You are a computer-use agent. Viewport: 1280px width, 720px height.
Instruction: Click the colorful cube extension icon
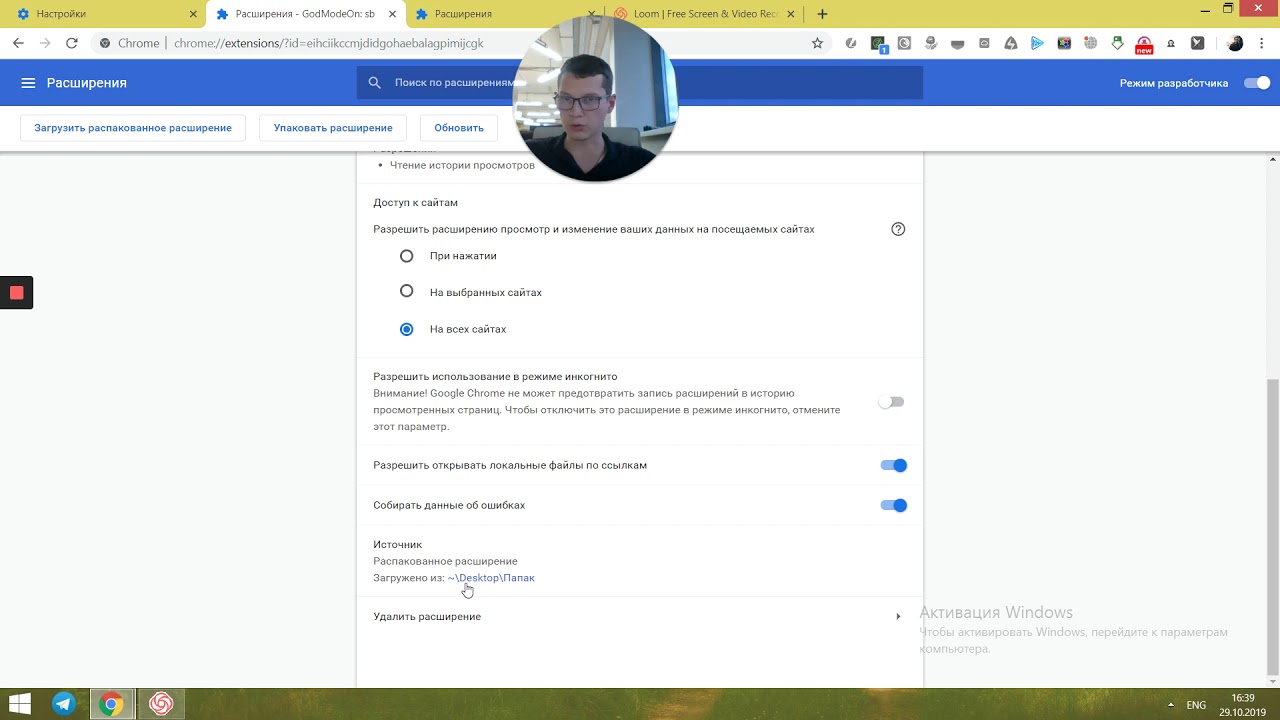(1064, 43)
